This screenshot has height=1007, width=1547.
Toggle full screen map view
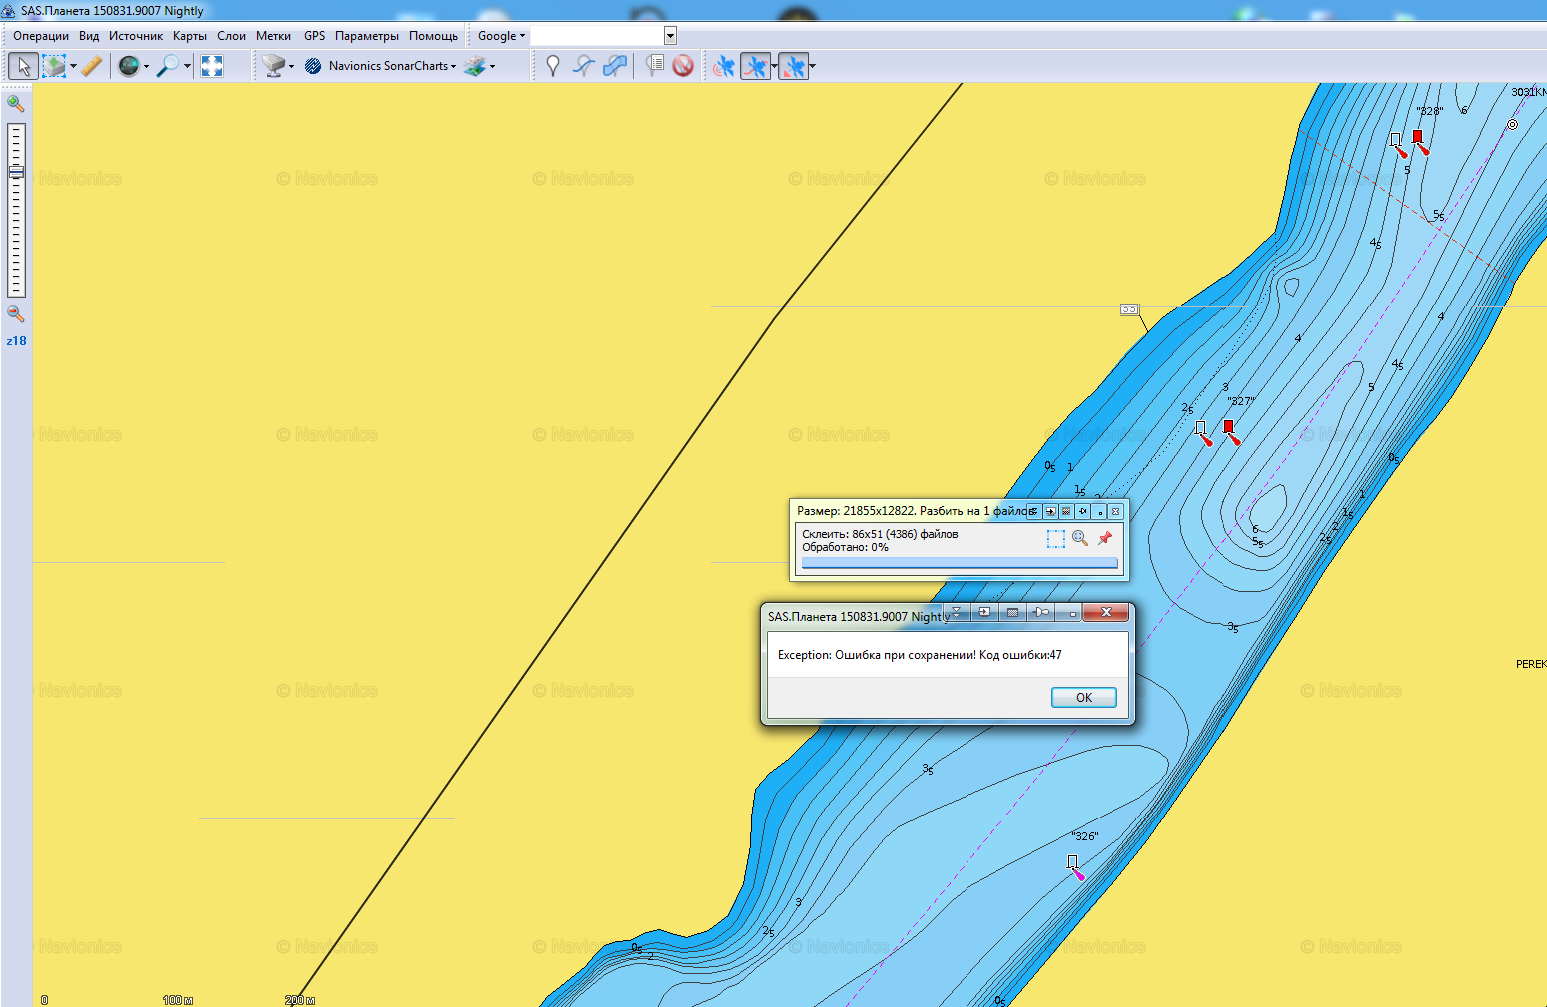click(212, 66)
